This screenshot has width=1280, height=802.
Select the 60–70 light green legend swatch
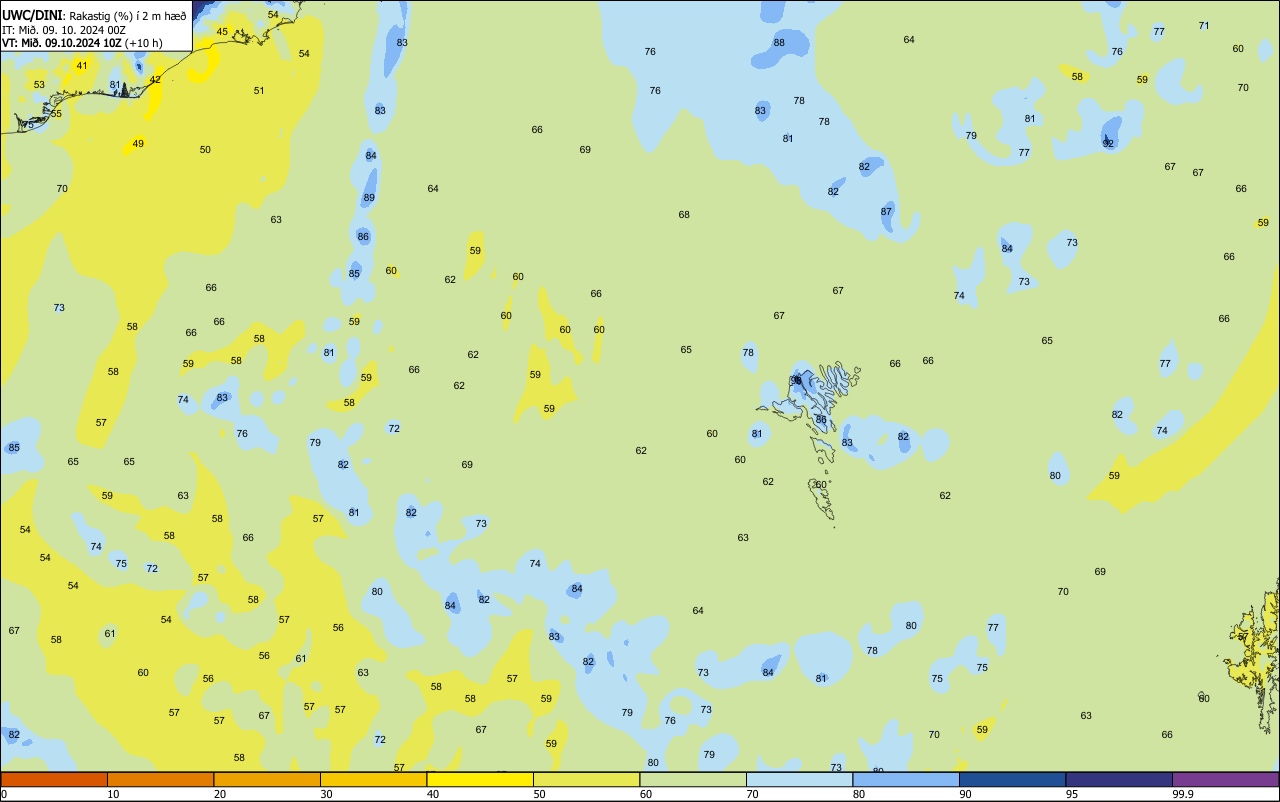693,779
